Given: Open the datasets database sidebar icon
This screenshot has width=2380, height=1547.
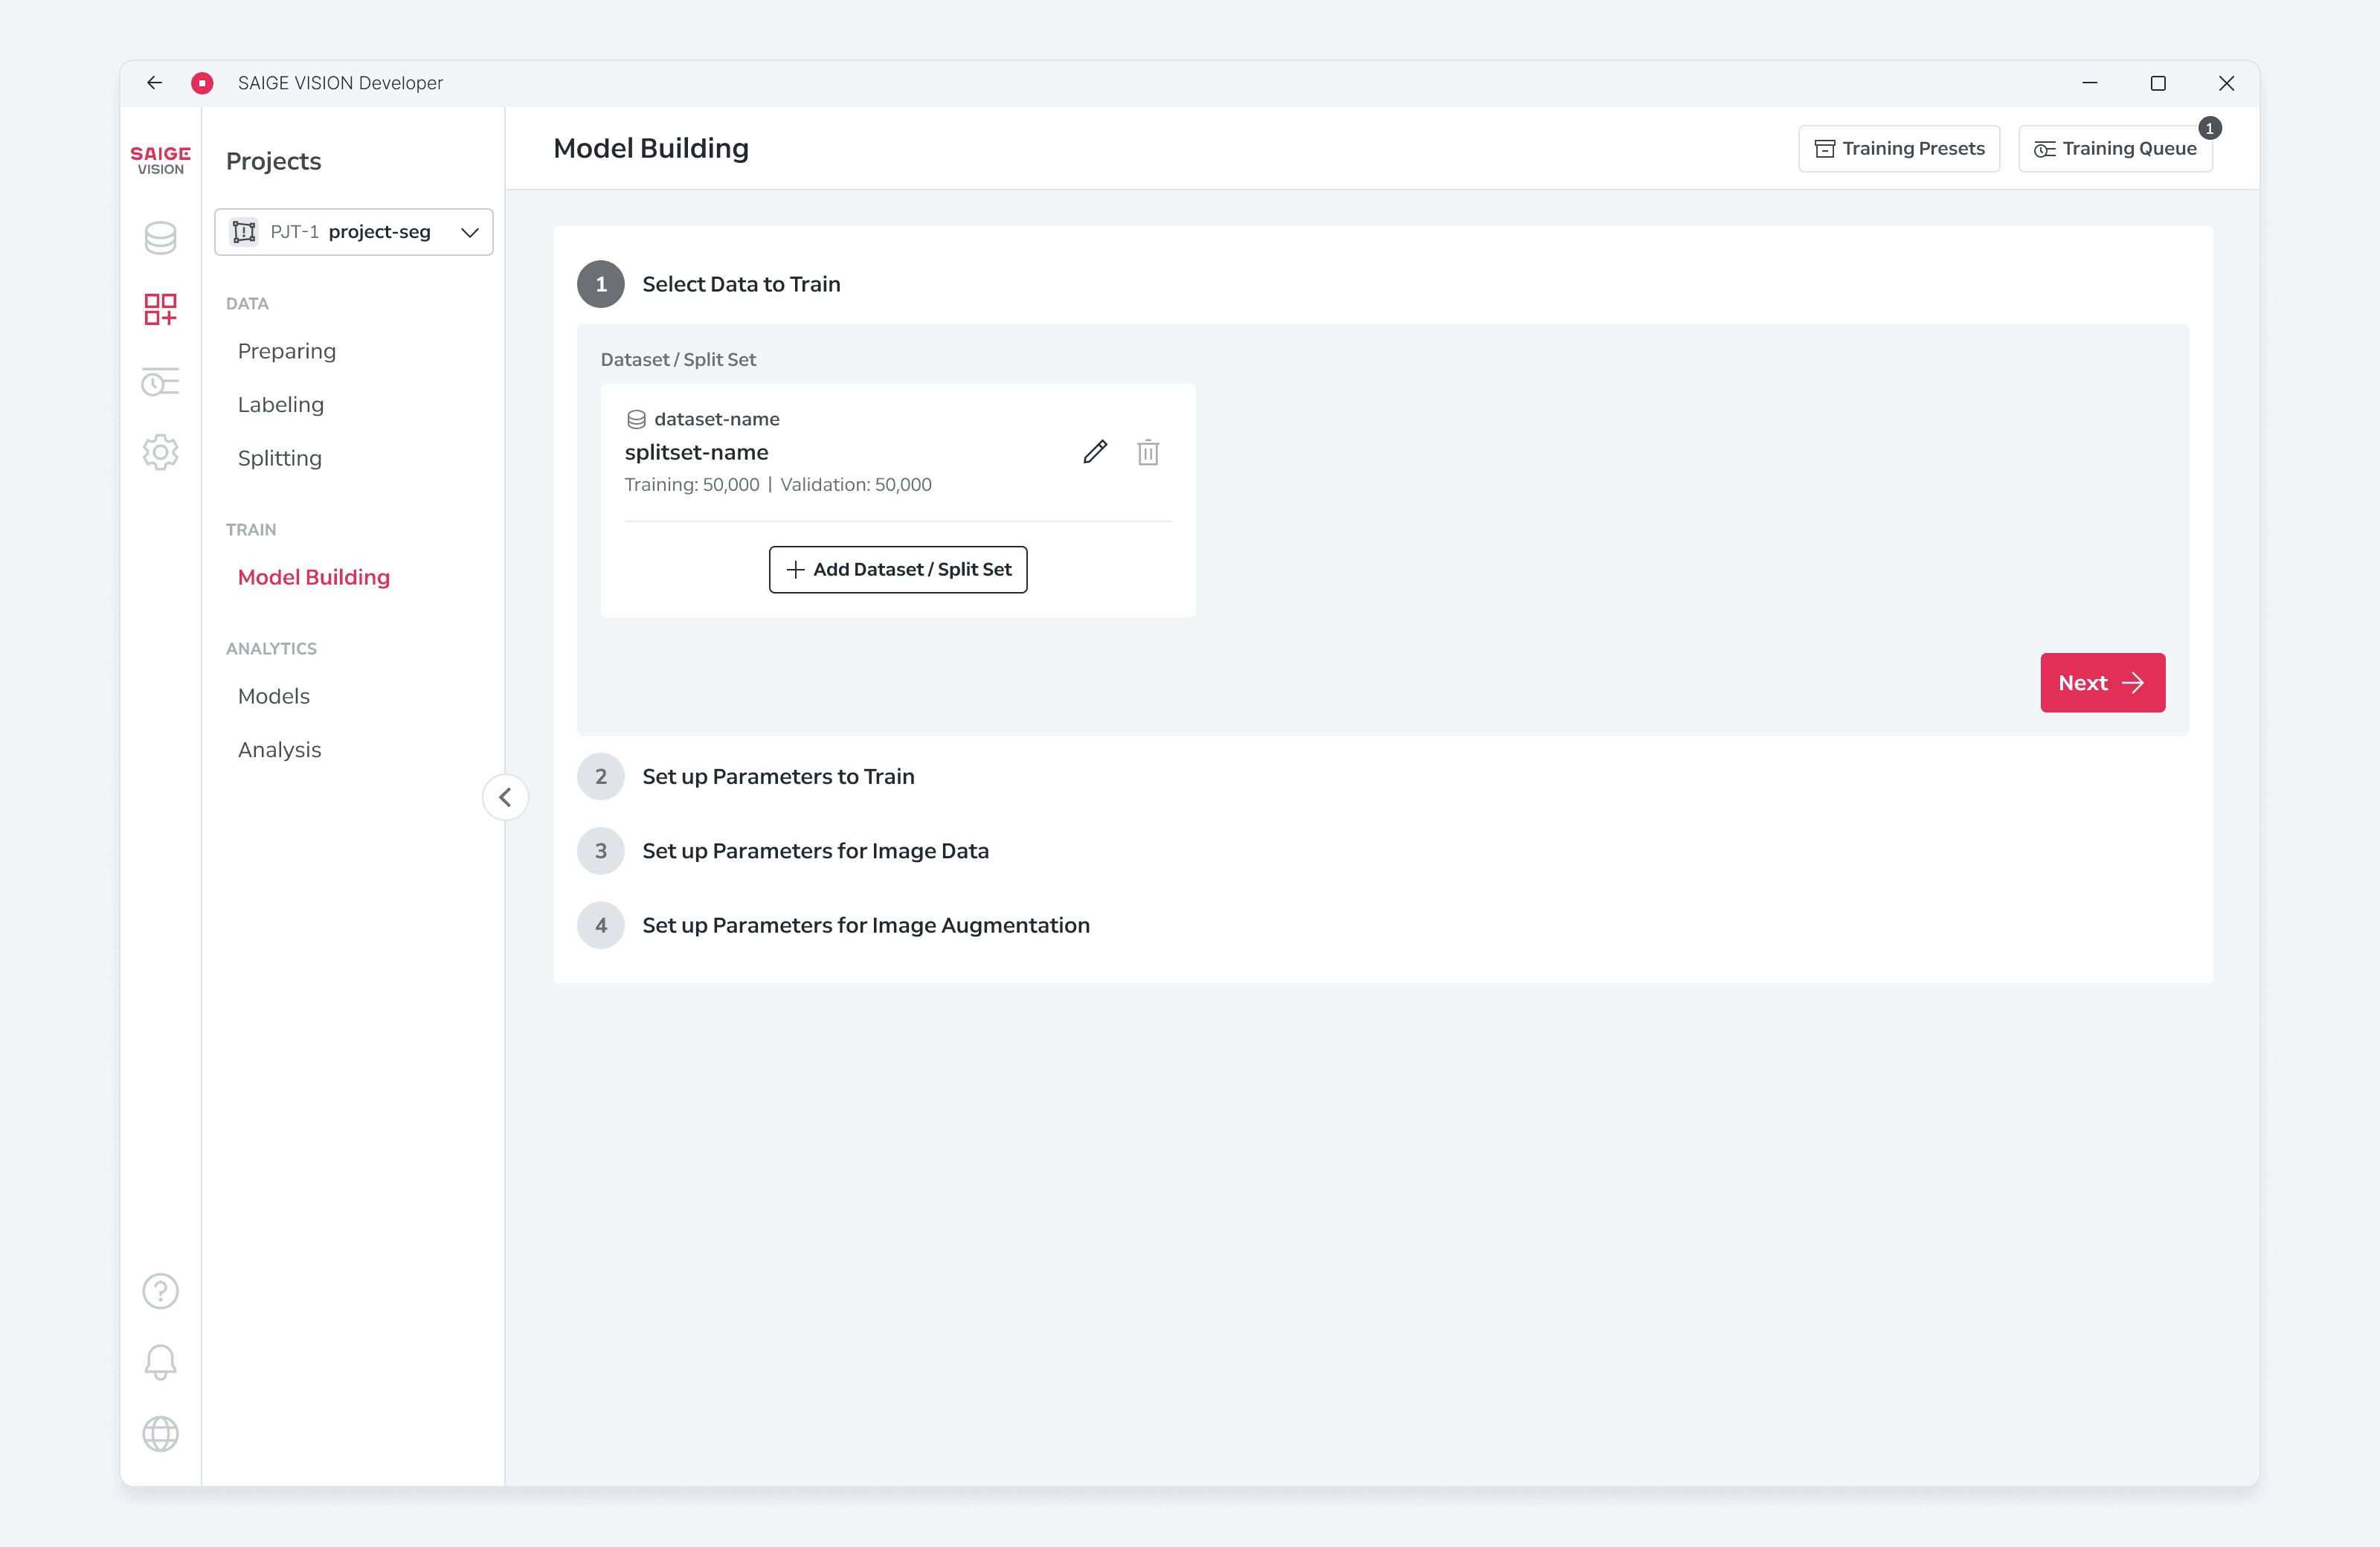Looking at the screenshot, I should 160,238.
